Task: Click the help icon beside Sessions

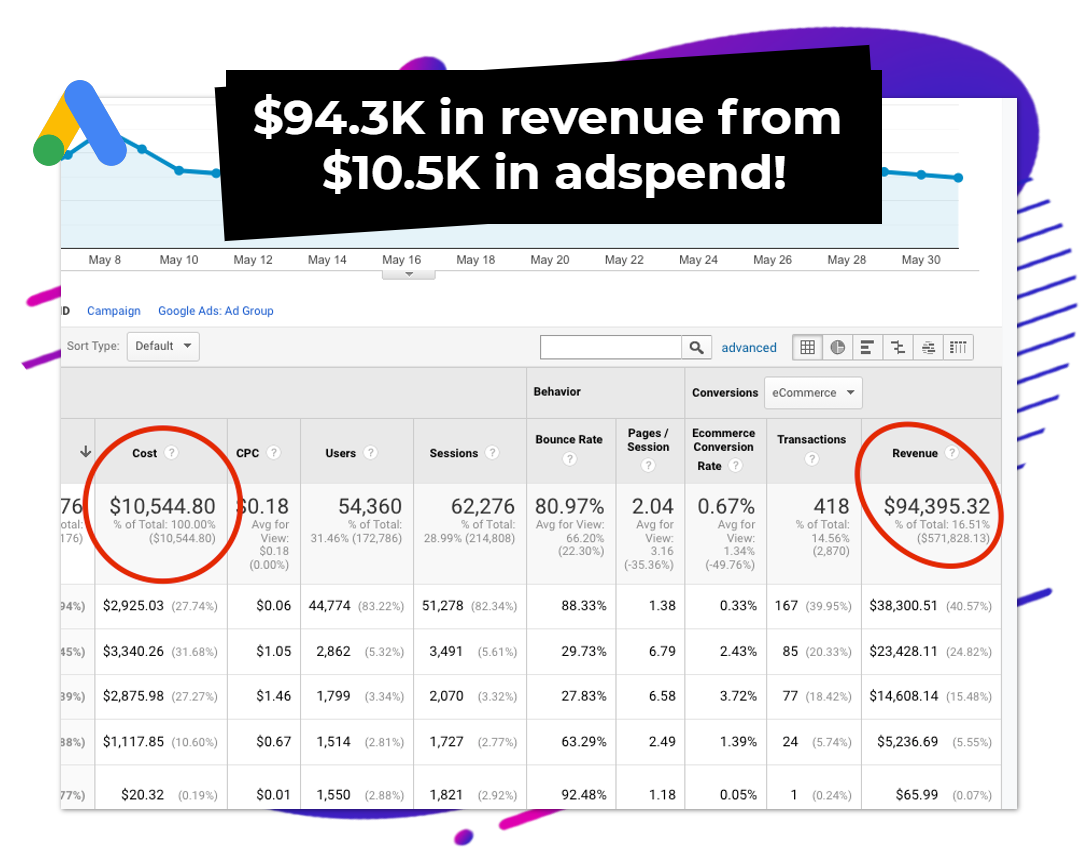Action: point(492,453)
